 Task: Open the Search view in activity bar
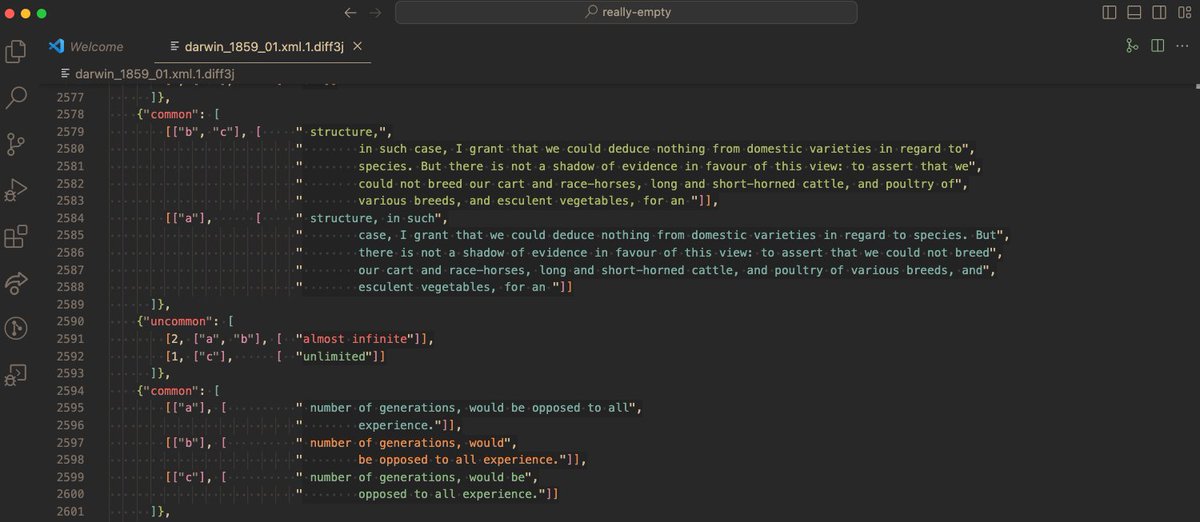16,97
